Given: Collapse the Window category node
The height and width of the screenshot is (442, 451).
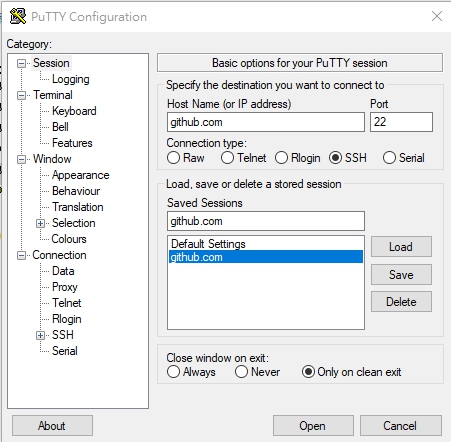Looking at the screenshot, I should [x=21, y=159].
